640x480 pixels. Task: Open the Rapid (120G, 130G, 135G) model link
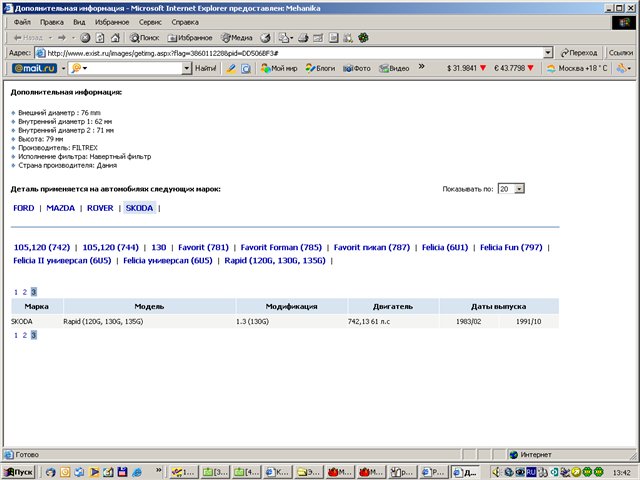click(275, 260)
